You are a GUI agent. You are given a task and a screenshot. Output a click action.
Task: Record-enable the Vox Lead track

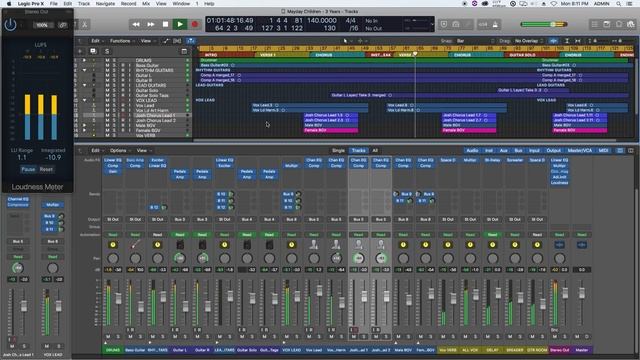point(122,105)
